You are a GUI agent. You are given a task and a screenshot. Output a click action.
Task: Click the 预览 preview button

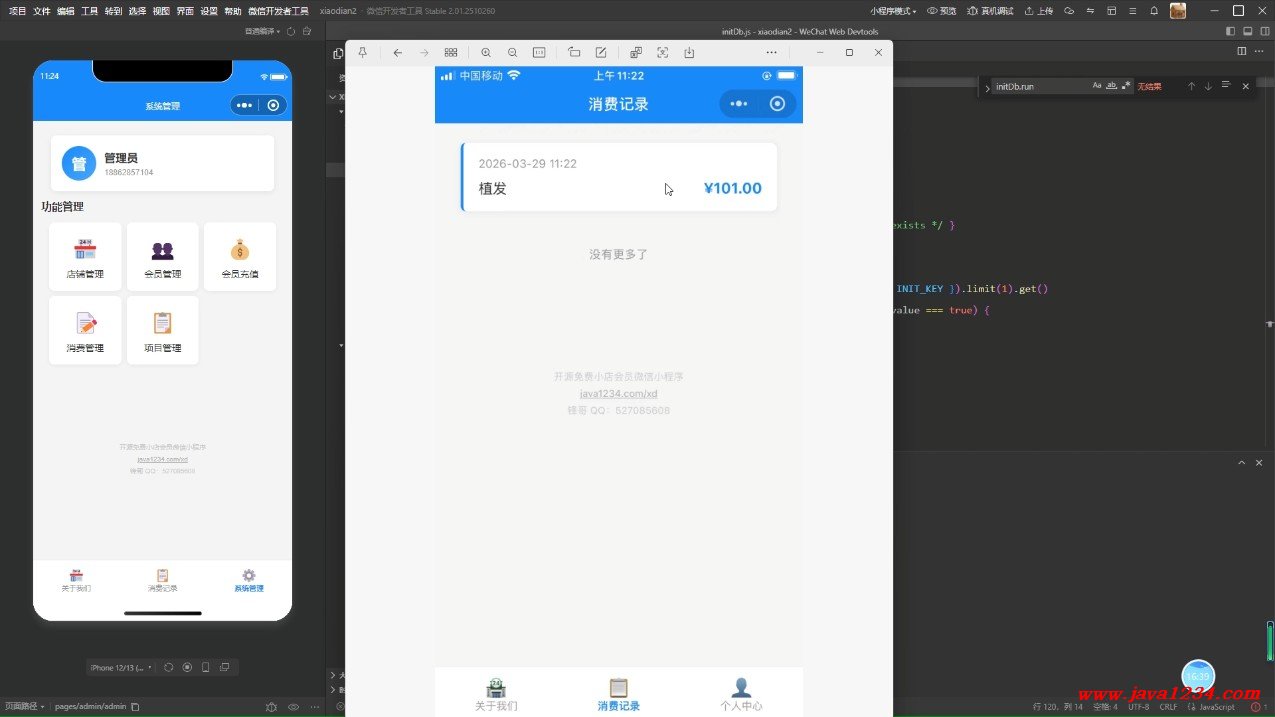coord(941,11)
